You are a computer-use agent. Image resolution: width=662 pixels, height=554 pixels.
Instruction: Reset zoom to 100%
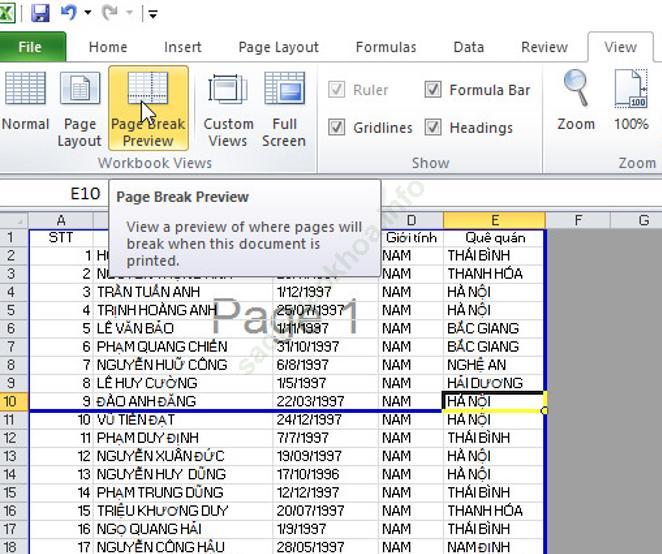pyautogui.click(x=631, y=101)
